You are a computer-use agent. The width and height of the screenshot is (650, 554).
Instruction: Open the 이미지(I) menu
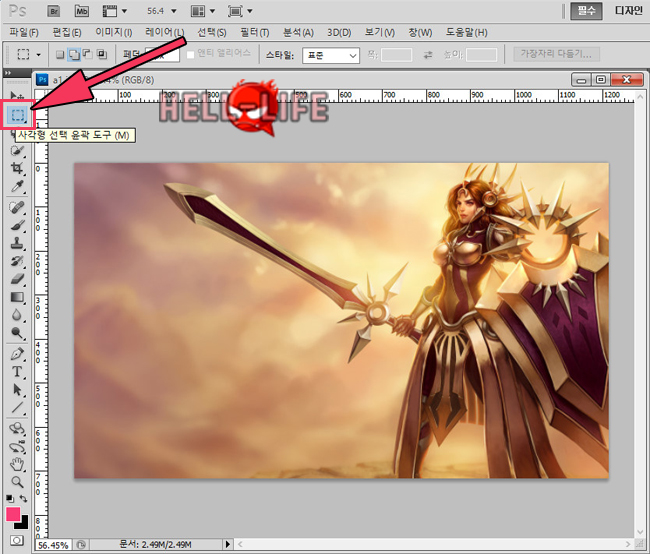pyautogui.click(x=114, y=32)
